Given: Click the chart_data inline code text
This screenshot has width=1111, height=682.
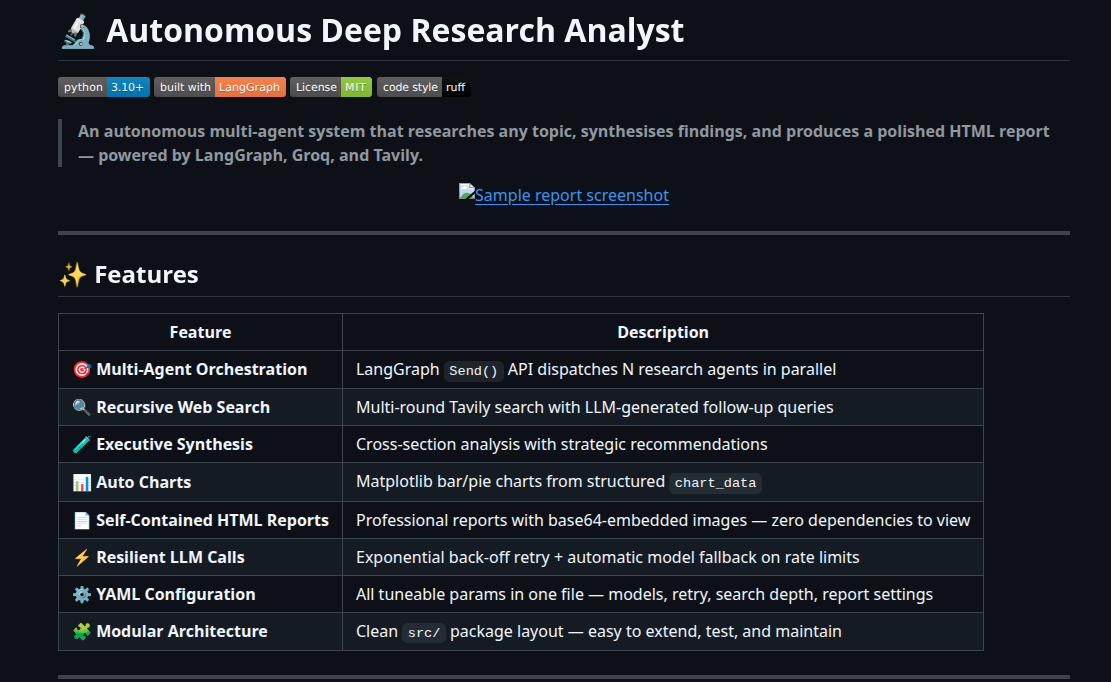Looking at the screenshot, I should pyautogui.click(x=715, y=483).
